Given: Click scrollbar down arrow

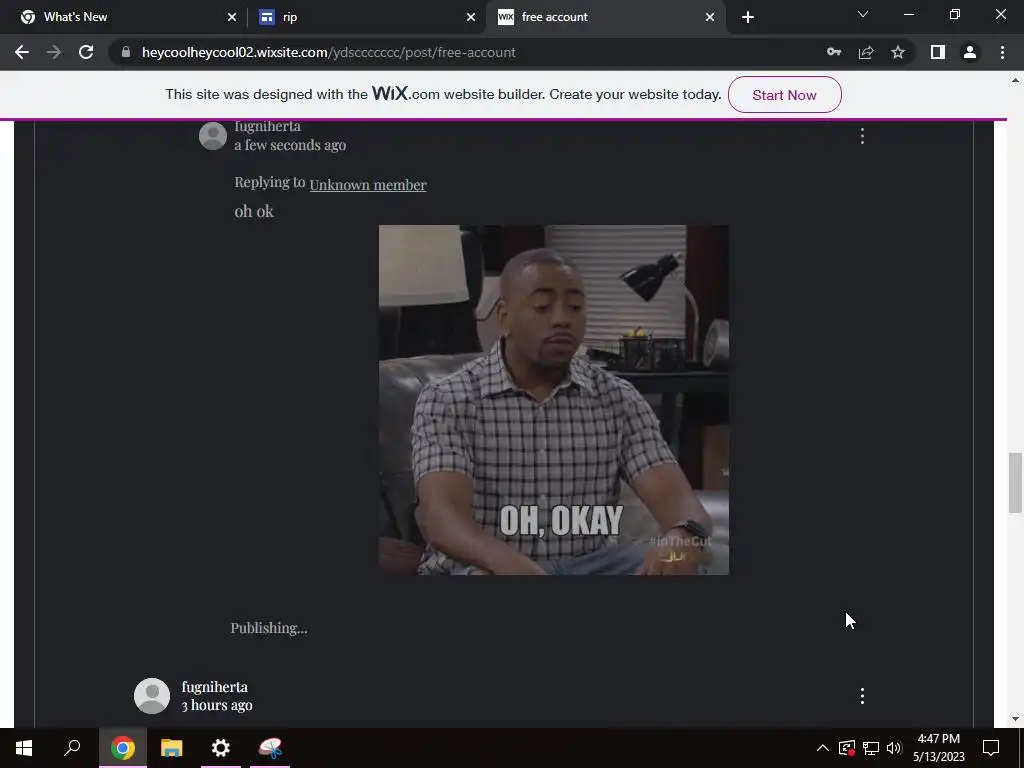Looking at the screenshot, I should pyautogui.click(x=1015, y=719).
